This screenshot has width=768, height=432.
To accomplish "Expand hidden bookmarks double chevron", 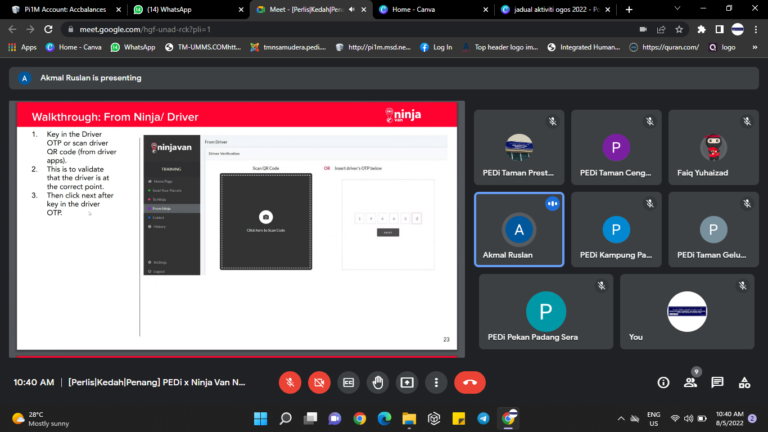I will [755, 47].
